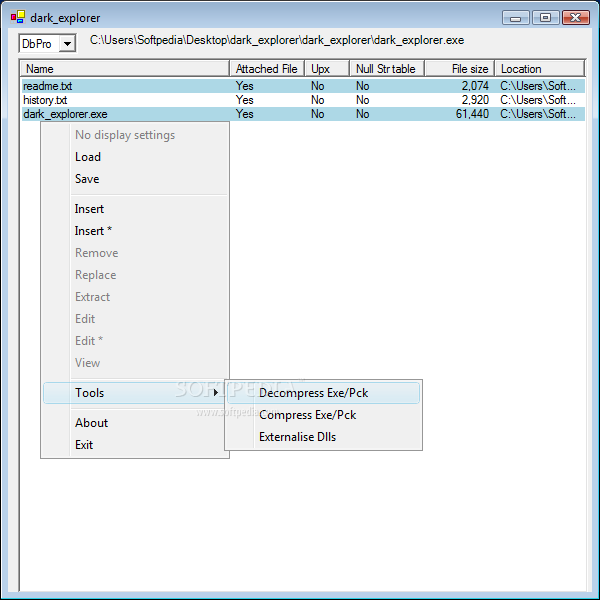Click the file size value 2,074
This screenshot has width=600, height=600.
(x=475, y=86)
